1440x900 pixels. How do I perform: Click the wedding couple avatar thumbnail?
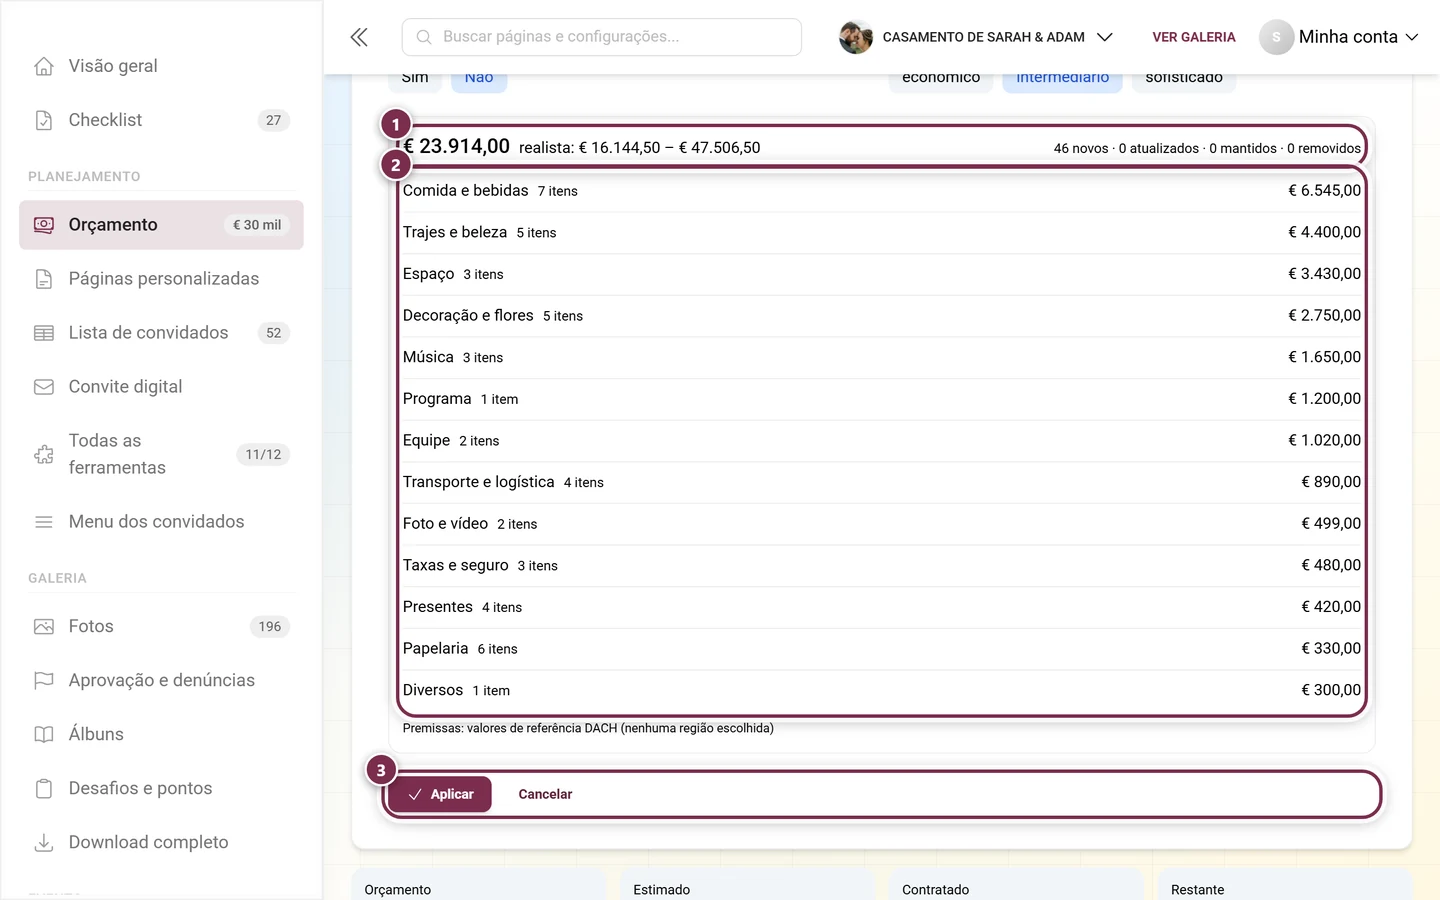click(x=856, y=37)
